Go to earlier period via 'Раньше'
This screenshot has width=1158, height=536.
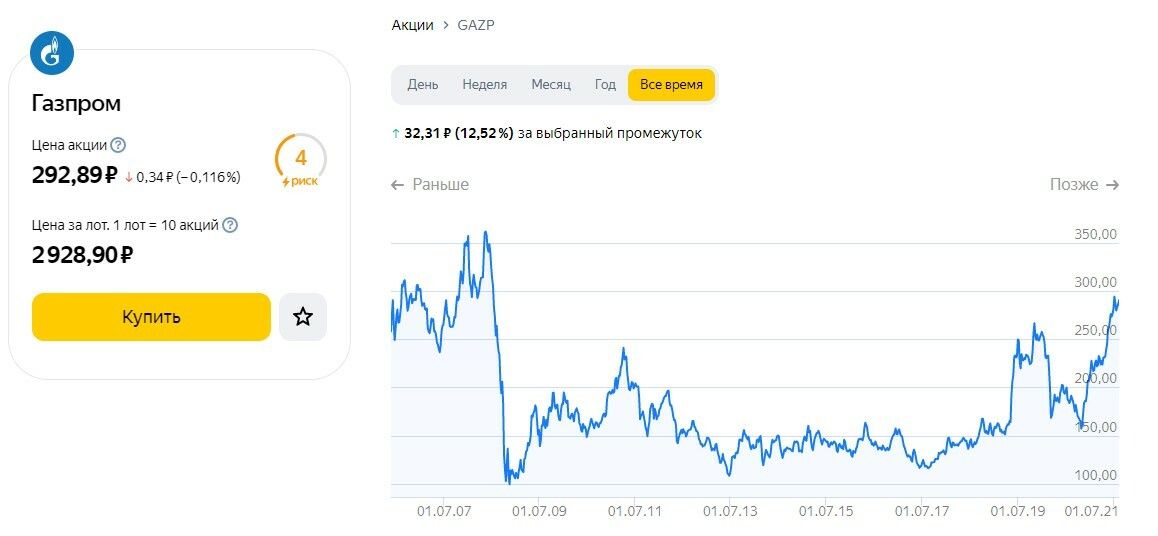[440, 185]
